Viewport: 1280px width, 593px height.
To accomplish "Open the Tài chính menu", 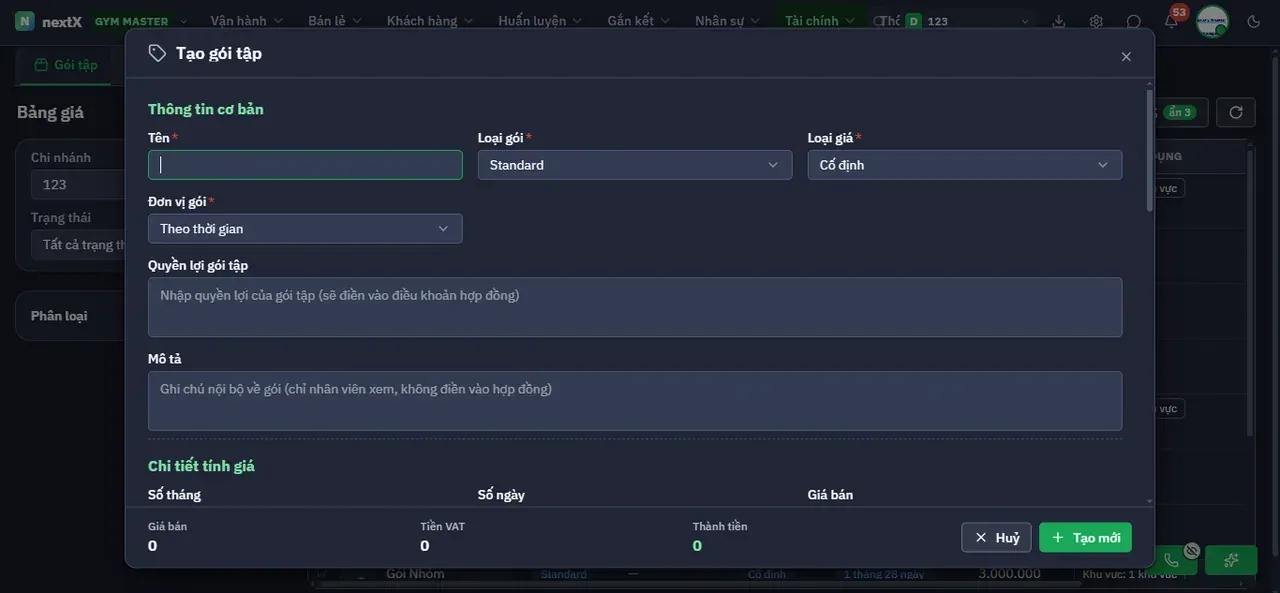I will [x=820, y=21].
